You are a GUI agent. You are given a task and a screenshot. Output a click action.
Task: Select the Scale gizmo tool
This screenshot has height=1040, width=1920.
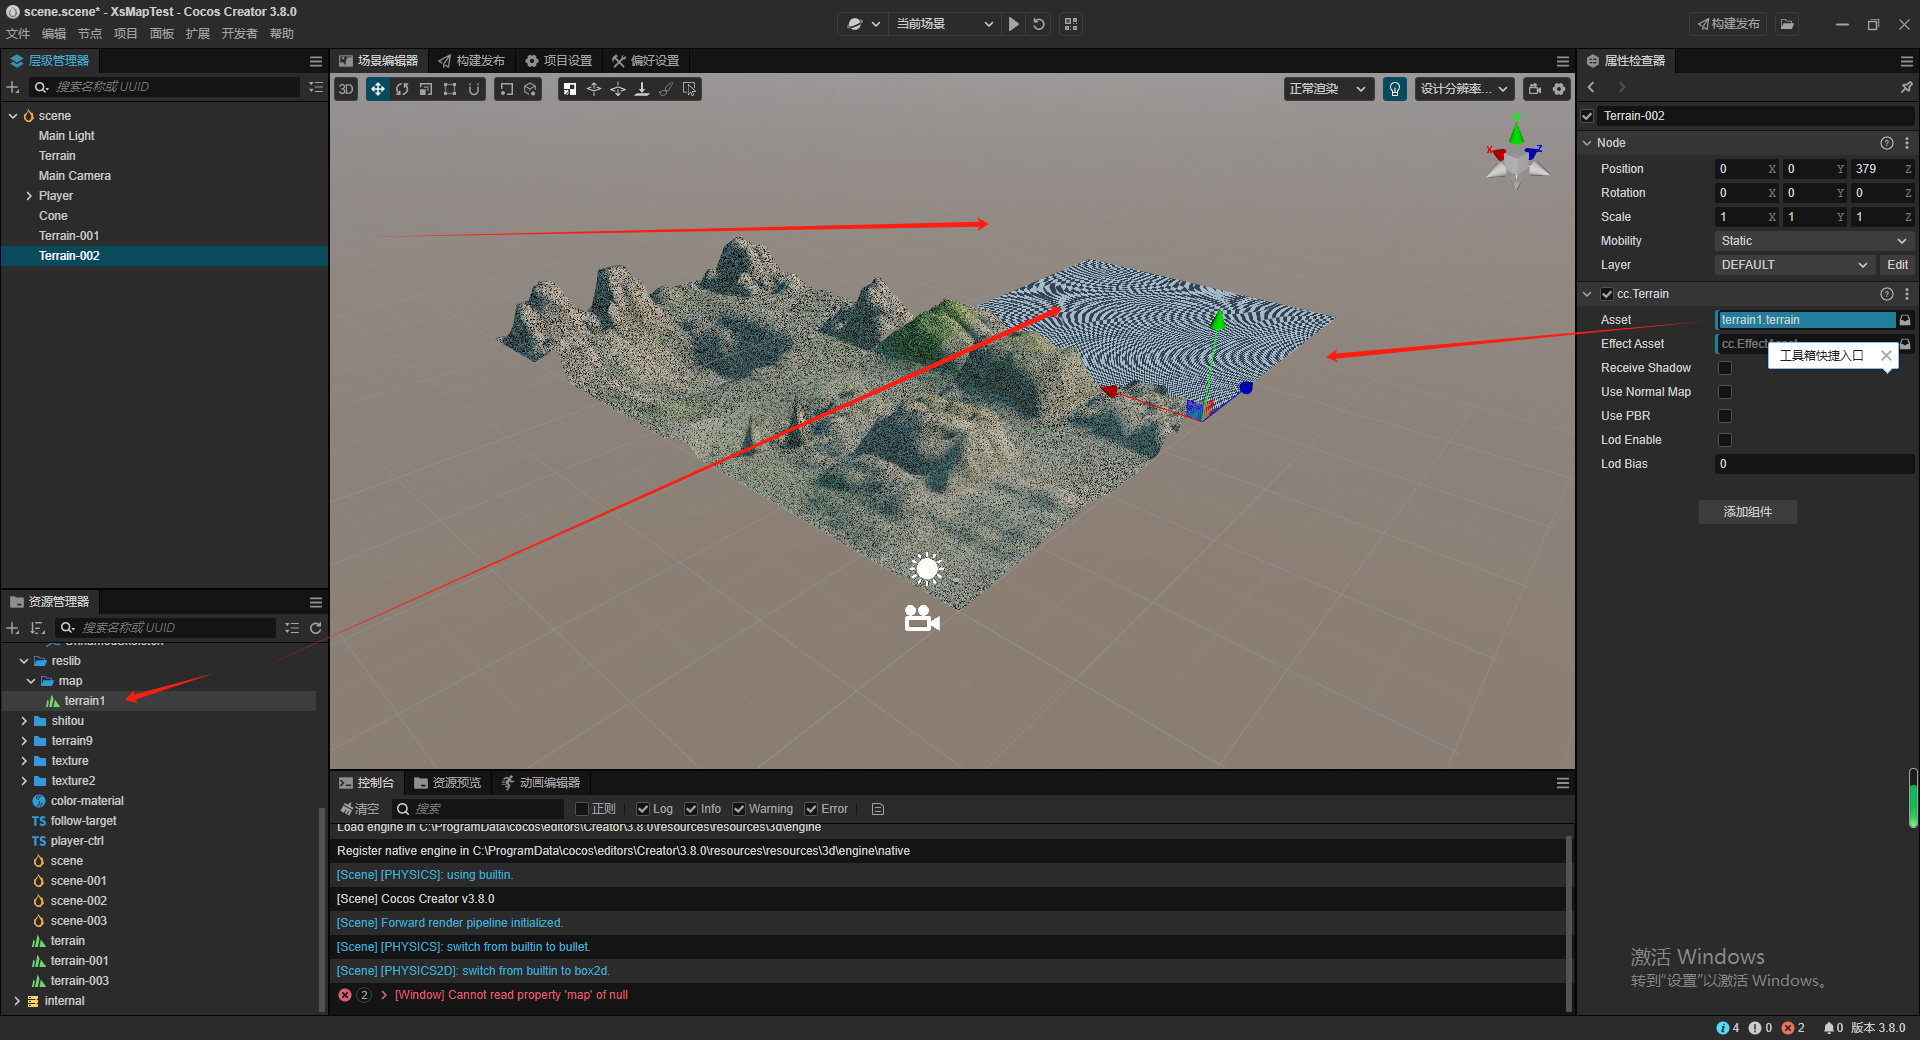(x=426, y=89)
